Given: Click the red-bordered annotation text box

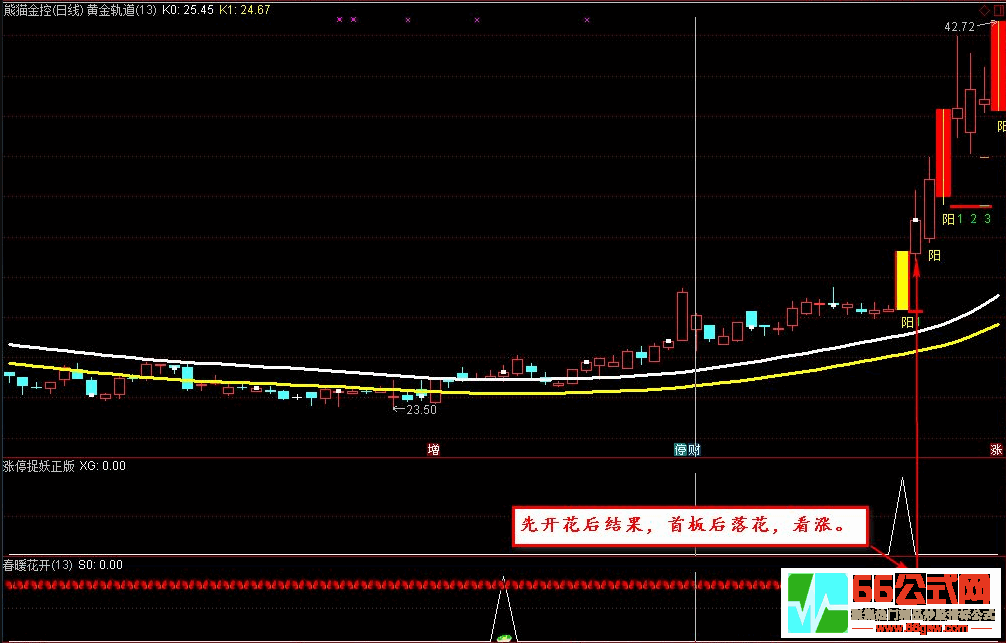Looking at the screenshot, I should point(690,525).
